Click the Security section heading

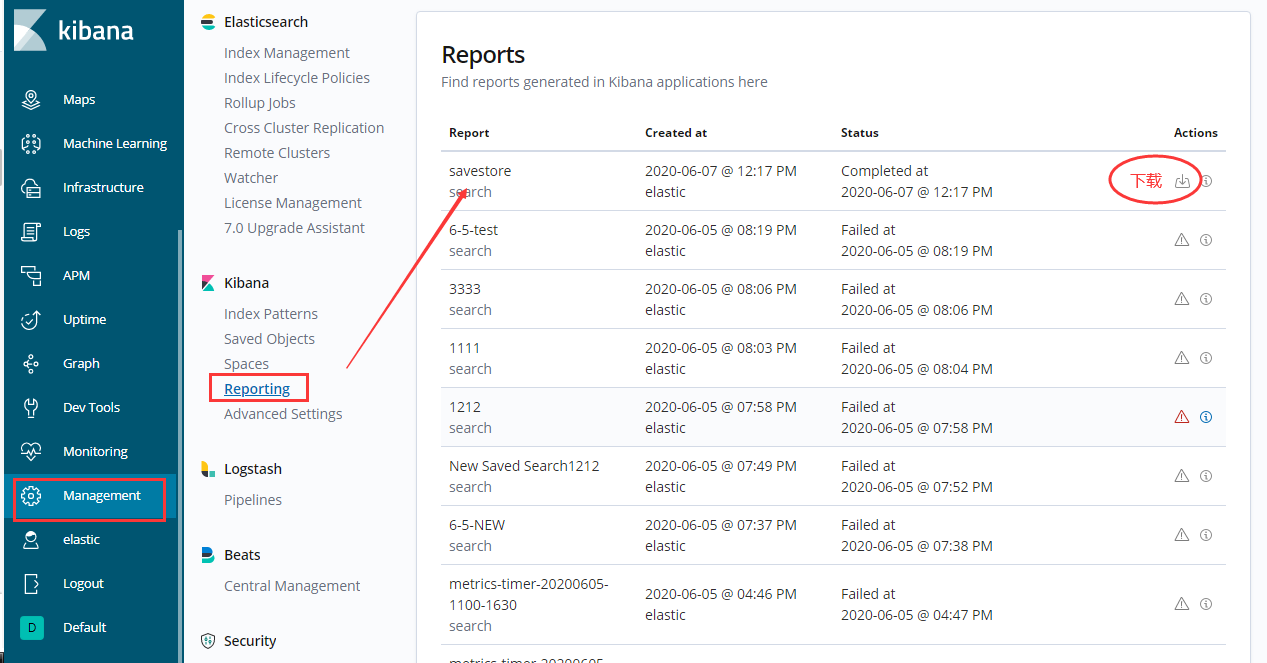(250, 641)
